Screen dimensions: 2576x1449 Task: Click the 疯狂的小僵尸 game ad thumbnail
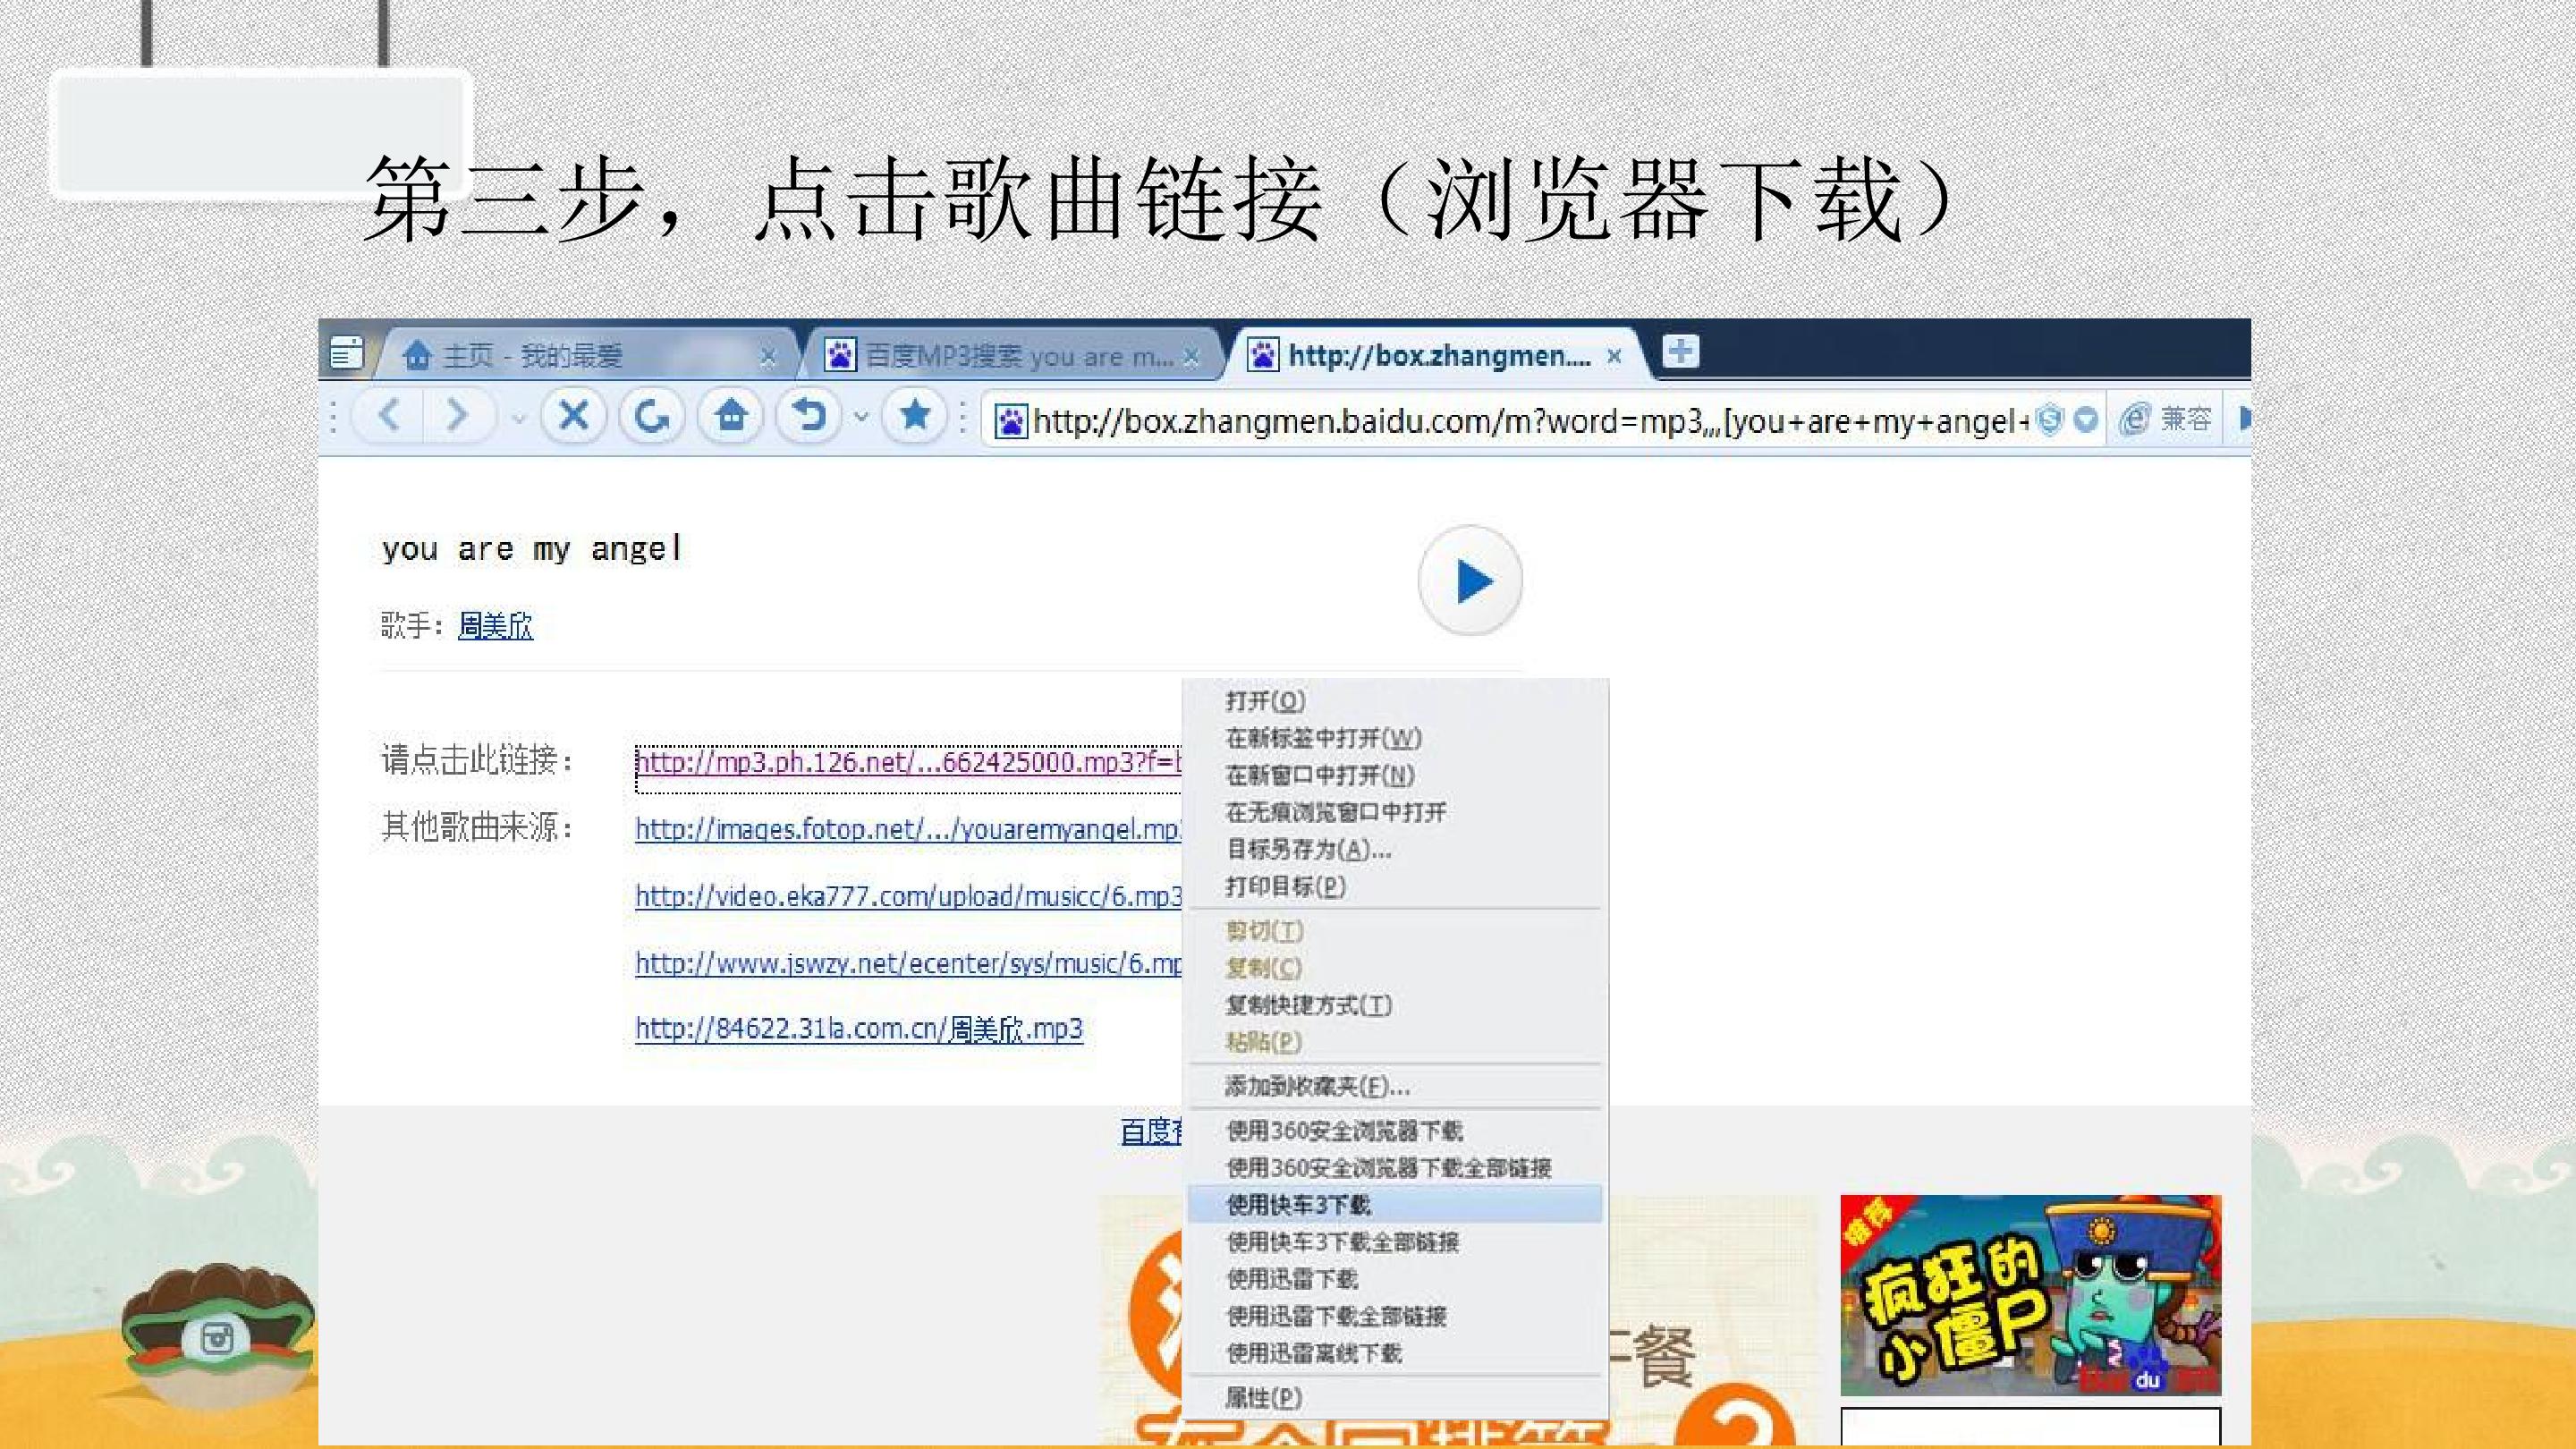tap(2031, 1295)
